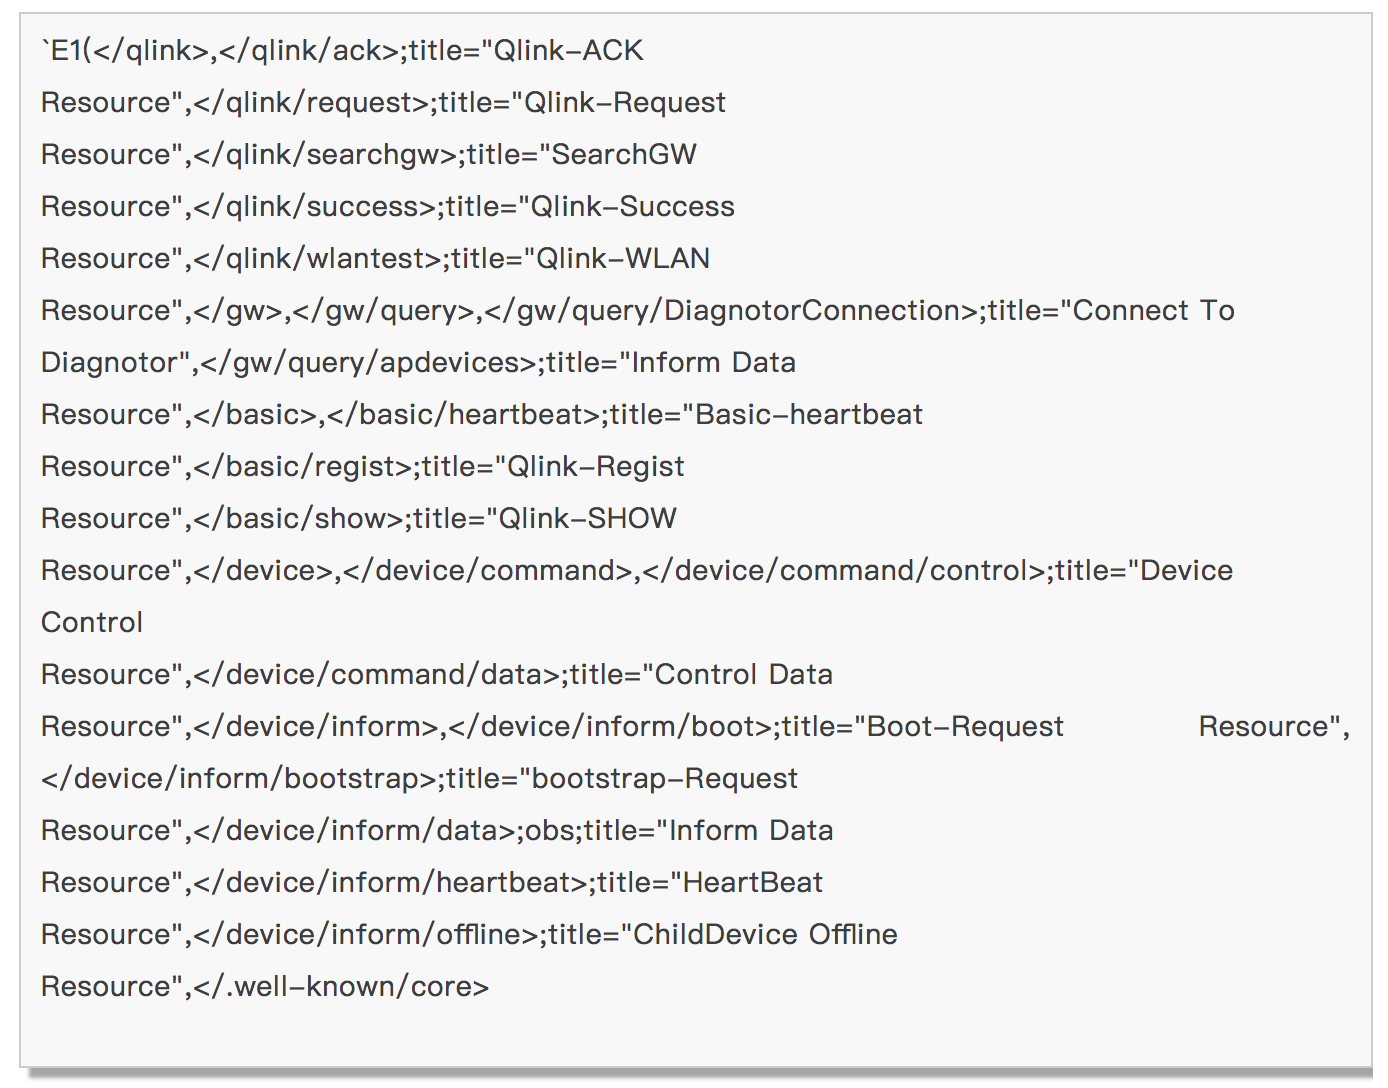Viewport: 1388px width, 1088px height.
Task: Click the "</device/command/data>" path text
Action: point(377,674)
